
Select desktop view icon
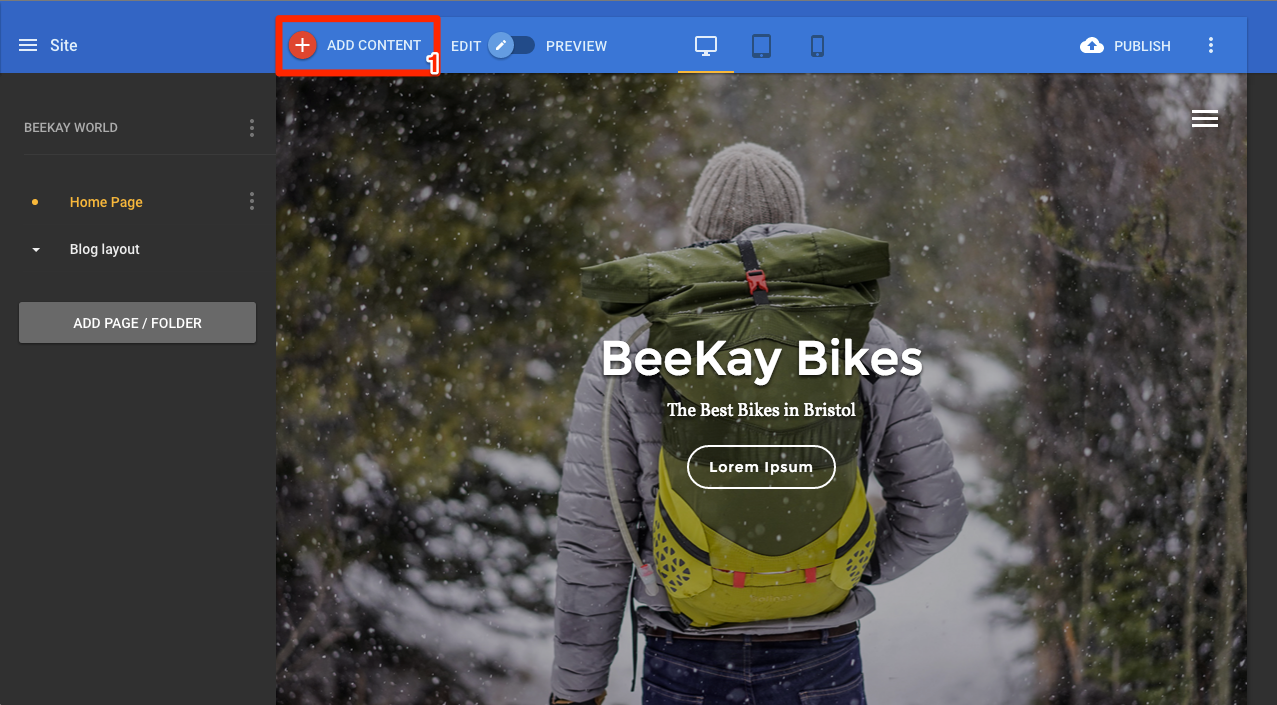(x=706, y=46)
